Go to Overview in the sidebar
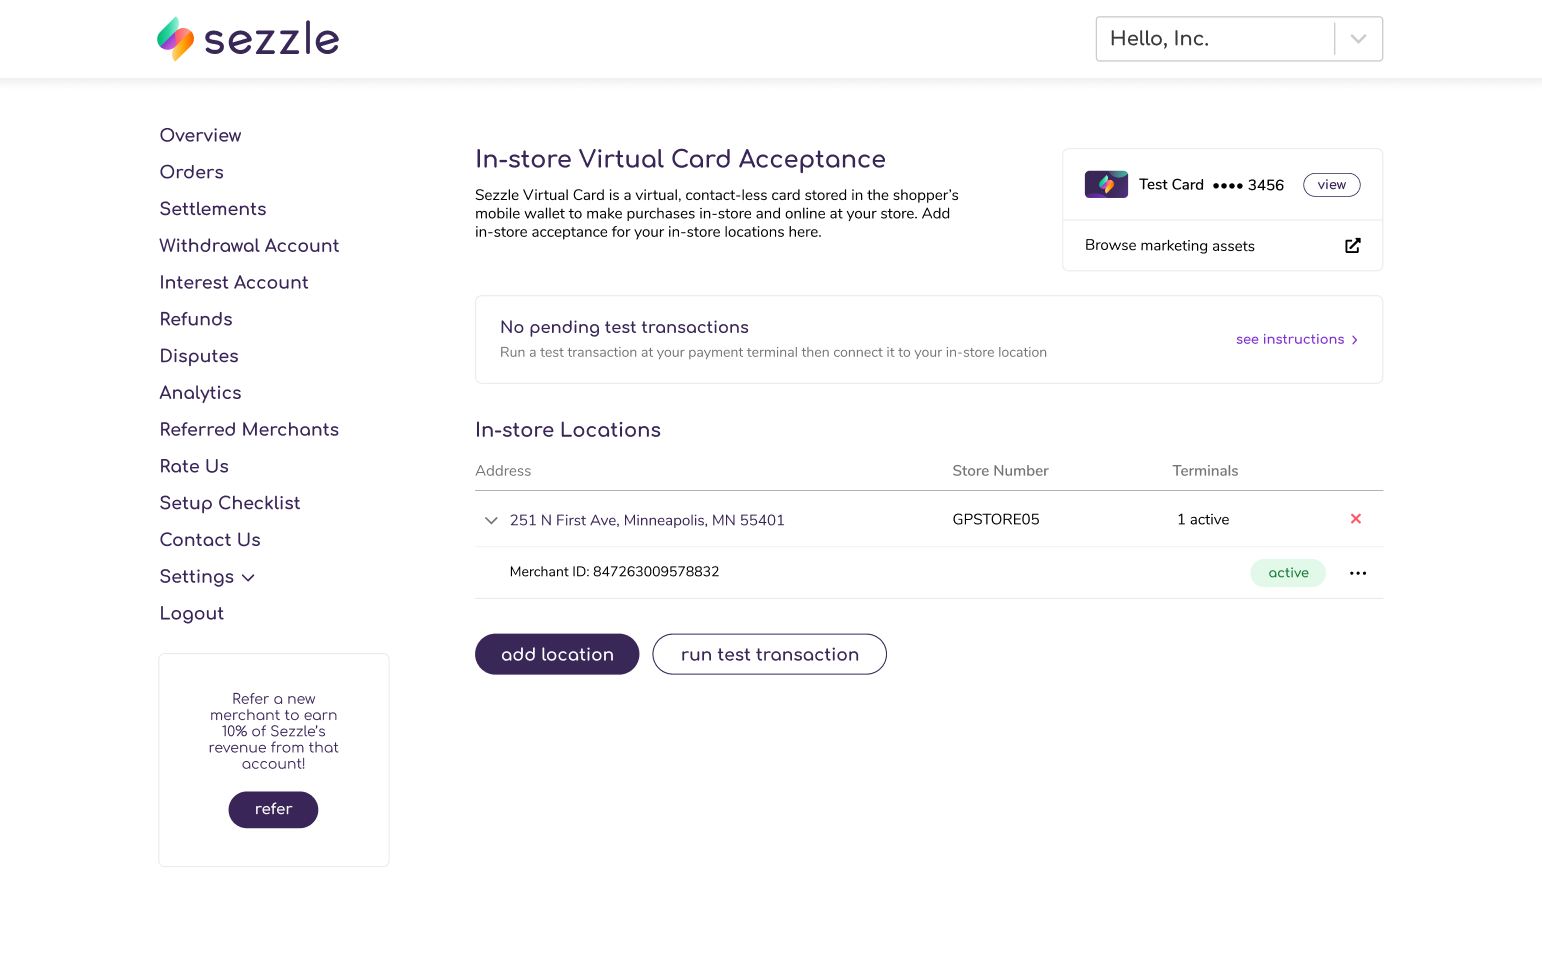 (x=200, y=135)
